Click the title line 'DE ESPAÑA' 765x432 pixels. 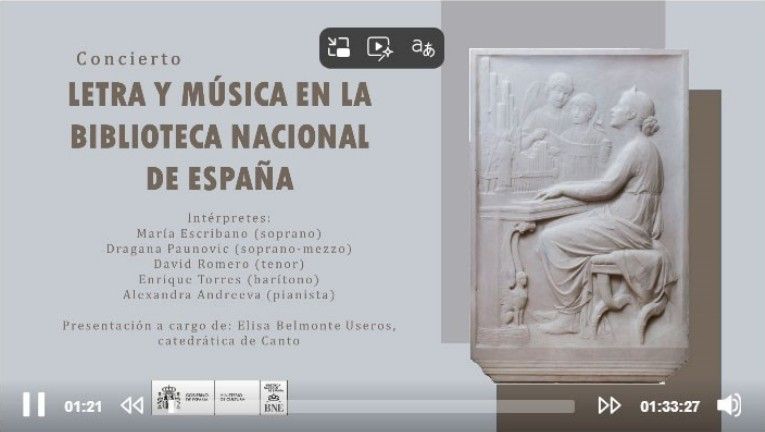click(x=220, y=178)
